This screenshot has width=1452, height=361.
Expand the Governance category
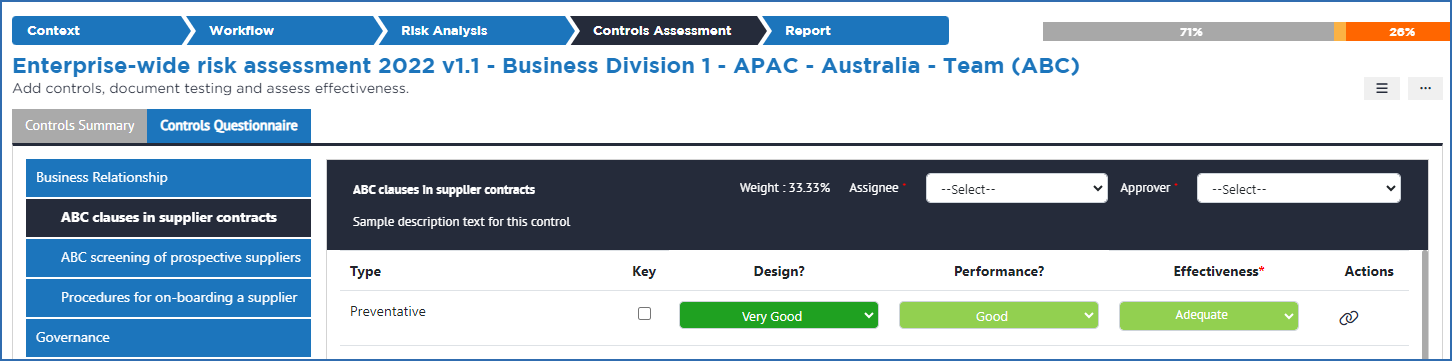[x=168, y=337]
